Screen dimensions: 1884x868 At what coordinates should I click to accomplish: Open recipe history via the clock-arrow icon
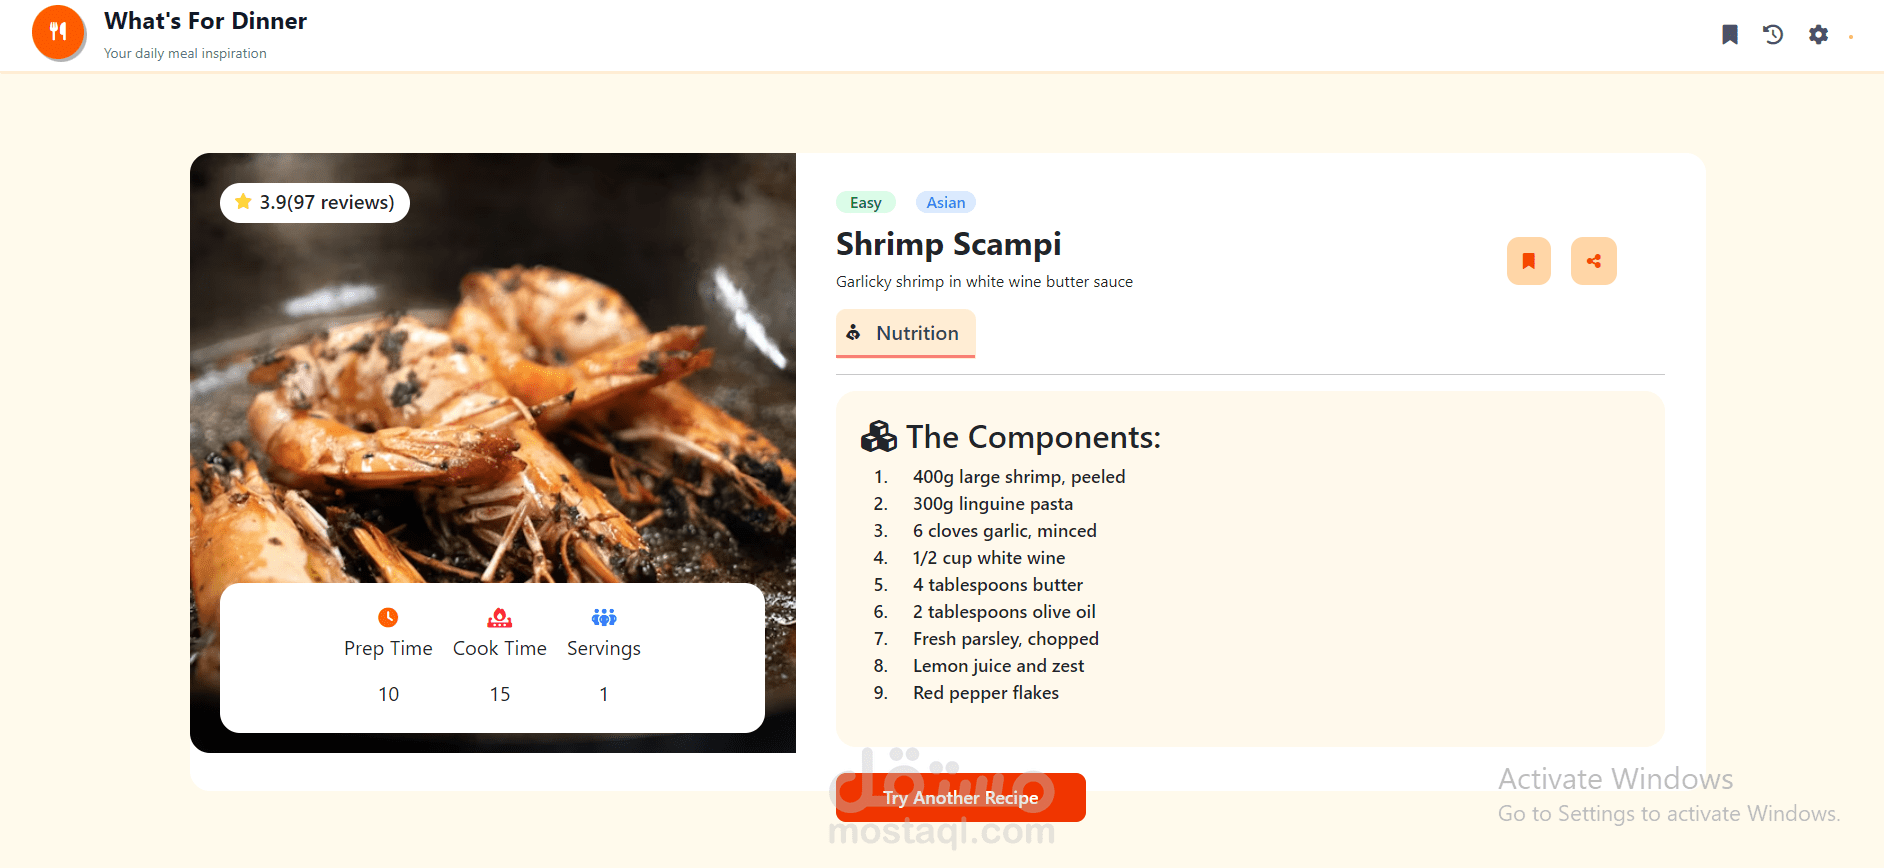1772,34
